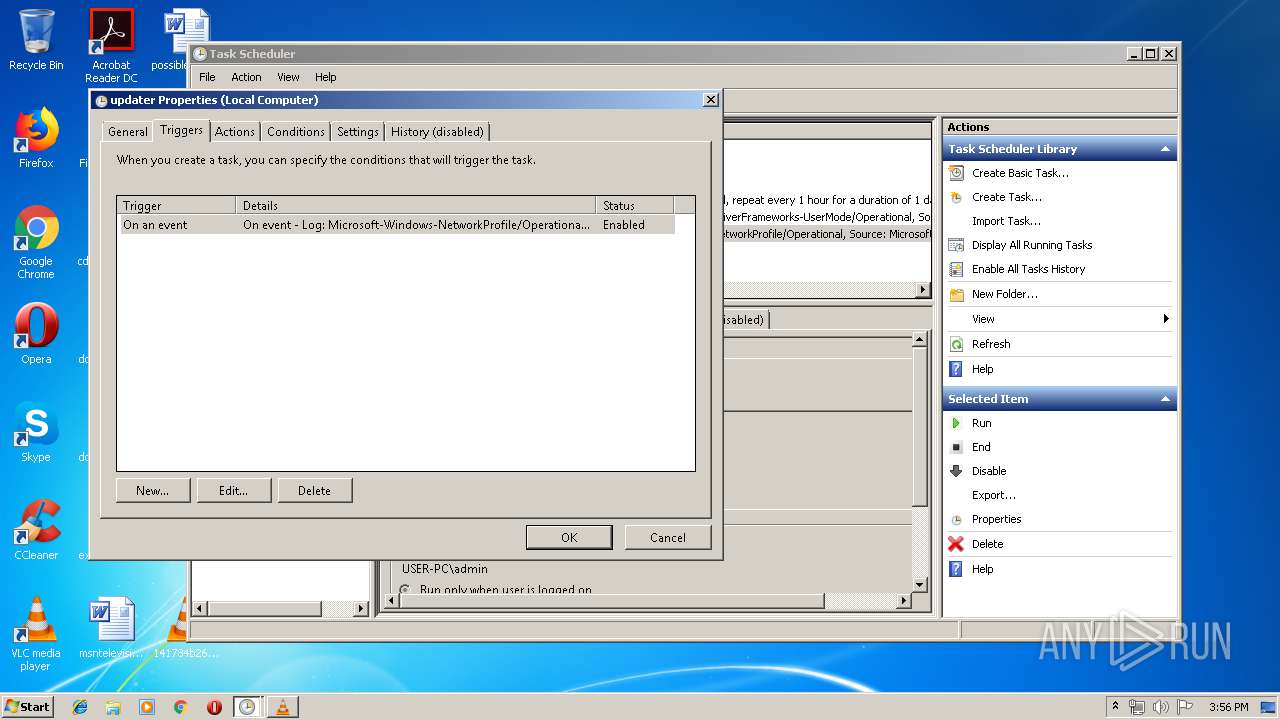This screenshot has height=720, width=1280.
Task: Click Opera icon in taskbar
Action: click(214, 707)
